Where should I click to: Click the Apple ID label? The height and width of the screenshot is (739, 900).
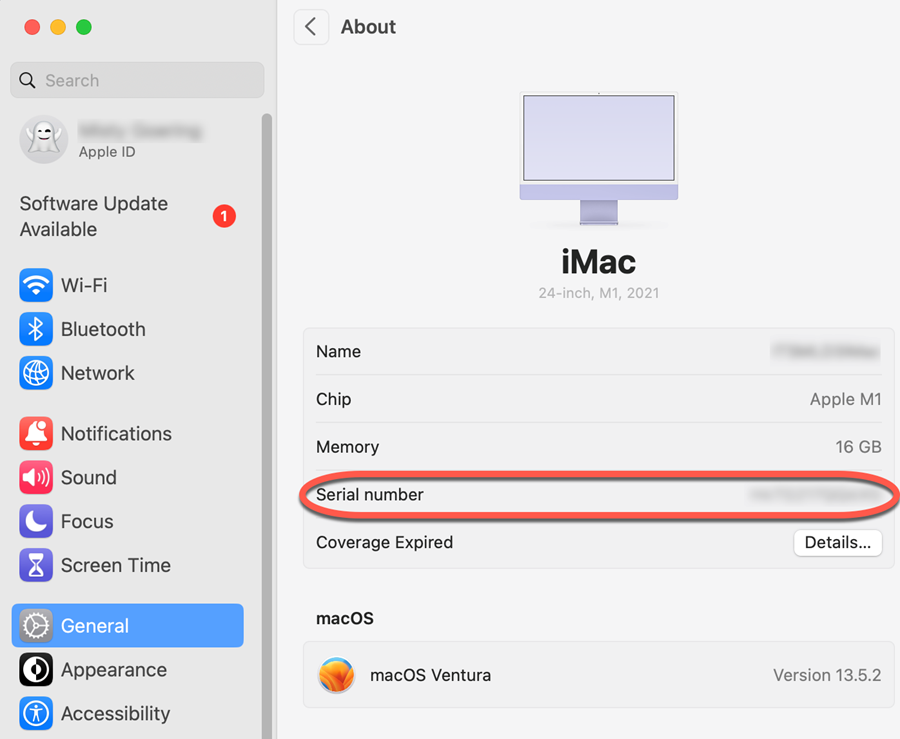point(107,152)
